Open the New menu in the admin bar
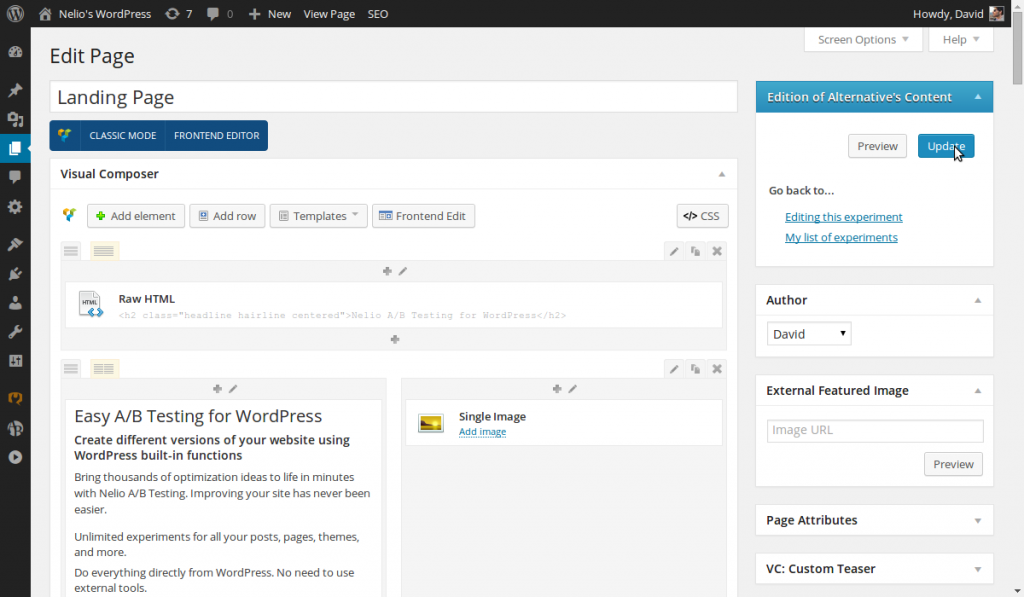This screenshot has height=597, width=1024. tap(269, 13)
